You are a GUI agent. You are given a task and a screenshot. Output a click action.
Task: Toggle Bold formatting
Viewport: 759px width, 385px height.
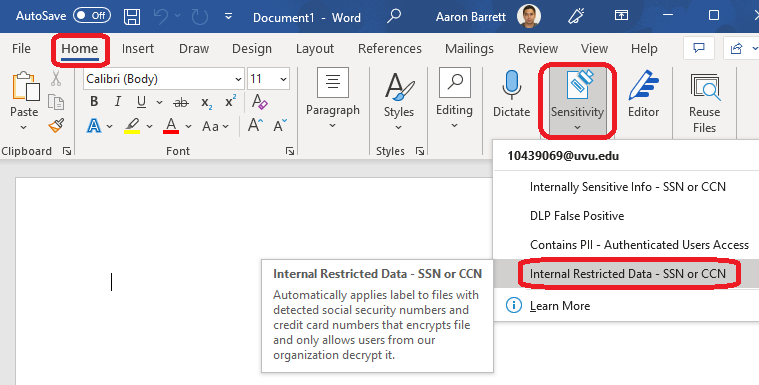pos(94,102)
